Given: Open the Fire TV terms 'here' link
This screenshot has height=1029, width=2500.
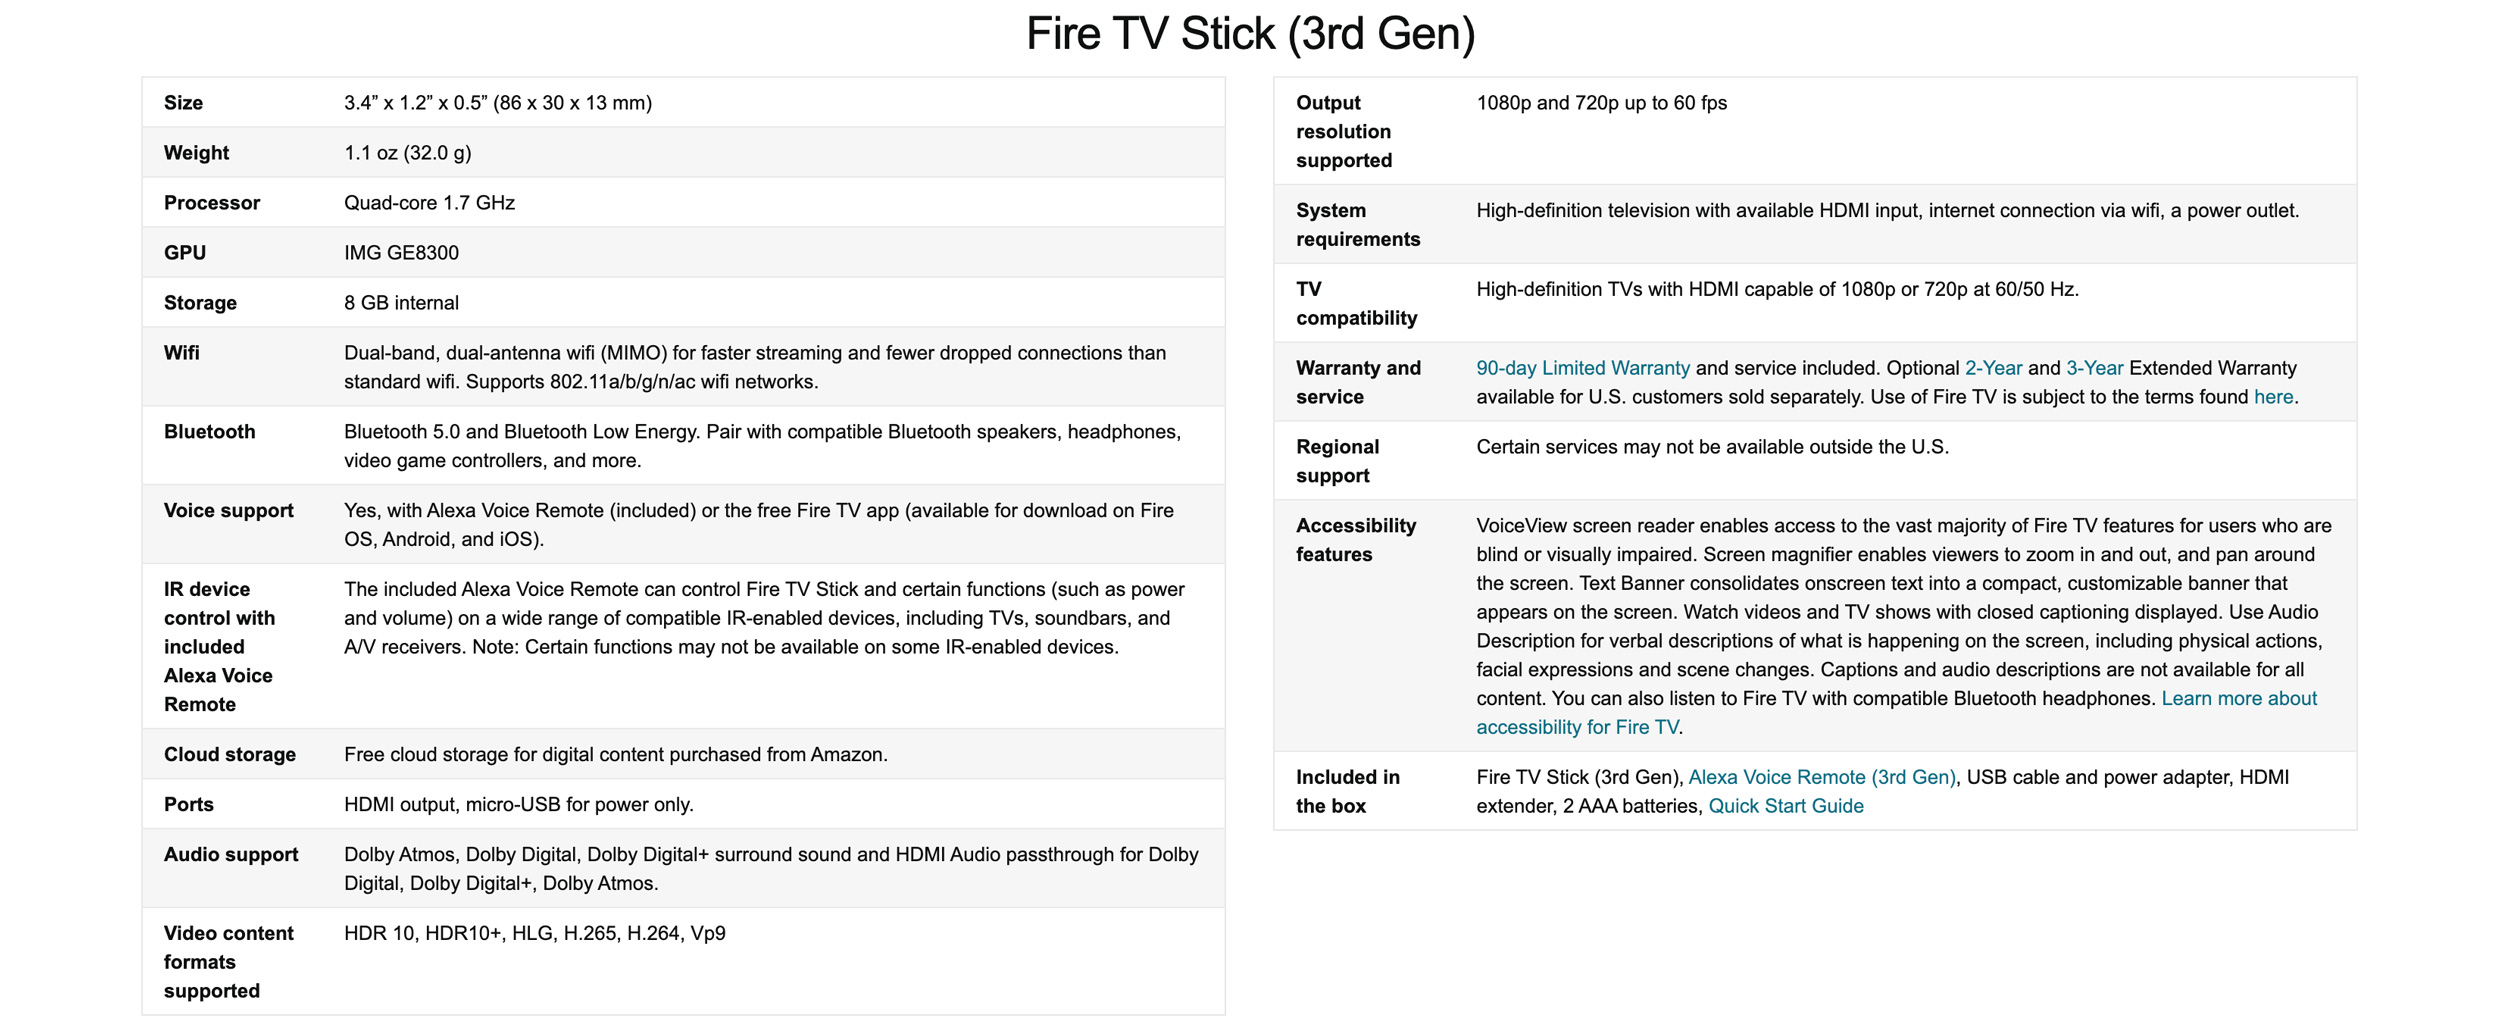Looking at the screenshot, I should click(2273, 397).
